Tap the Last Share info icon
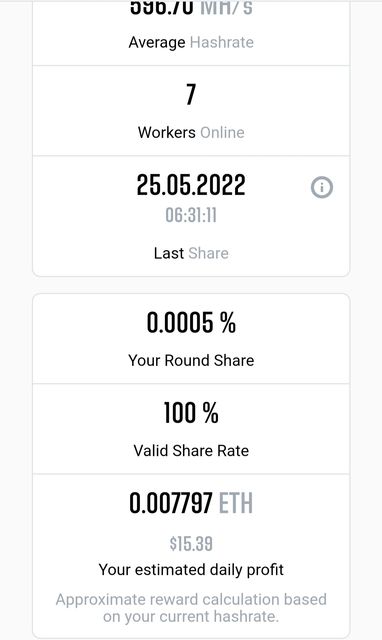Screen dimensions: 382x640 pos(322,187)
